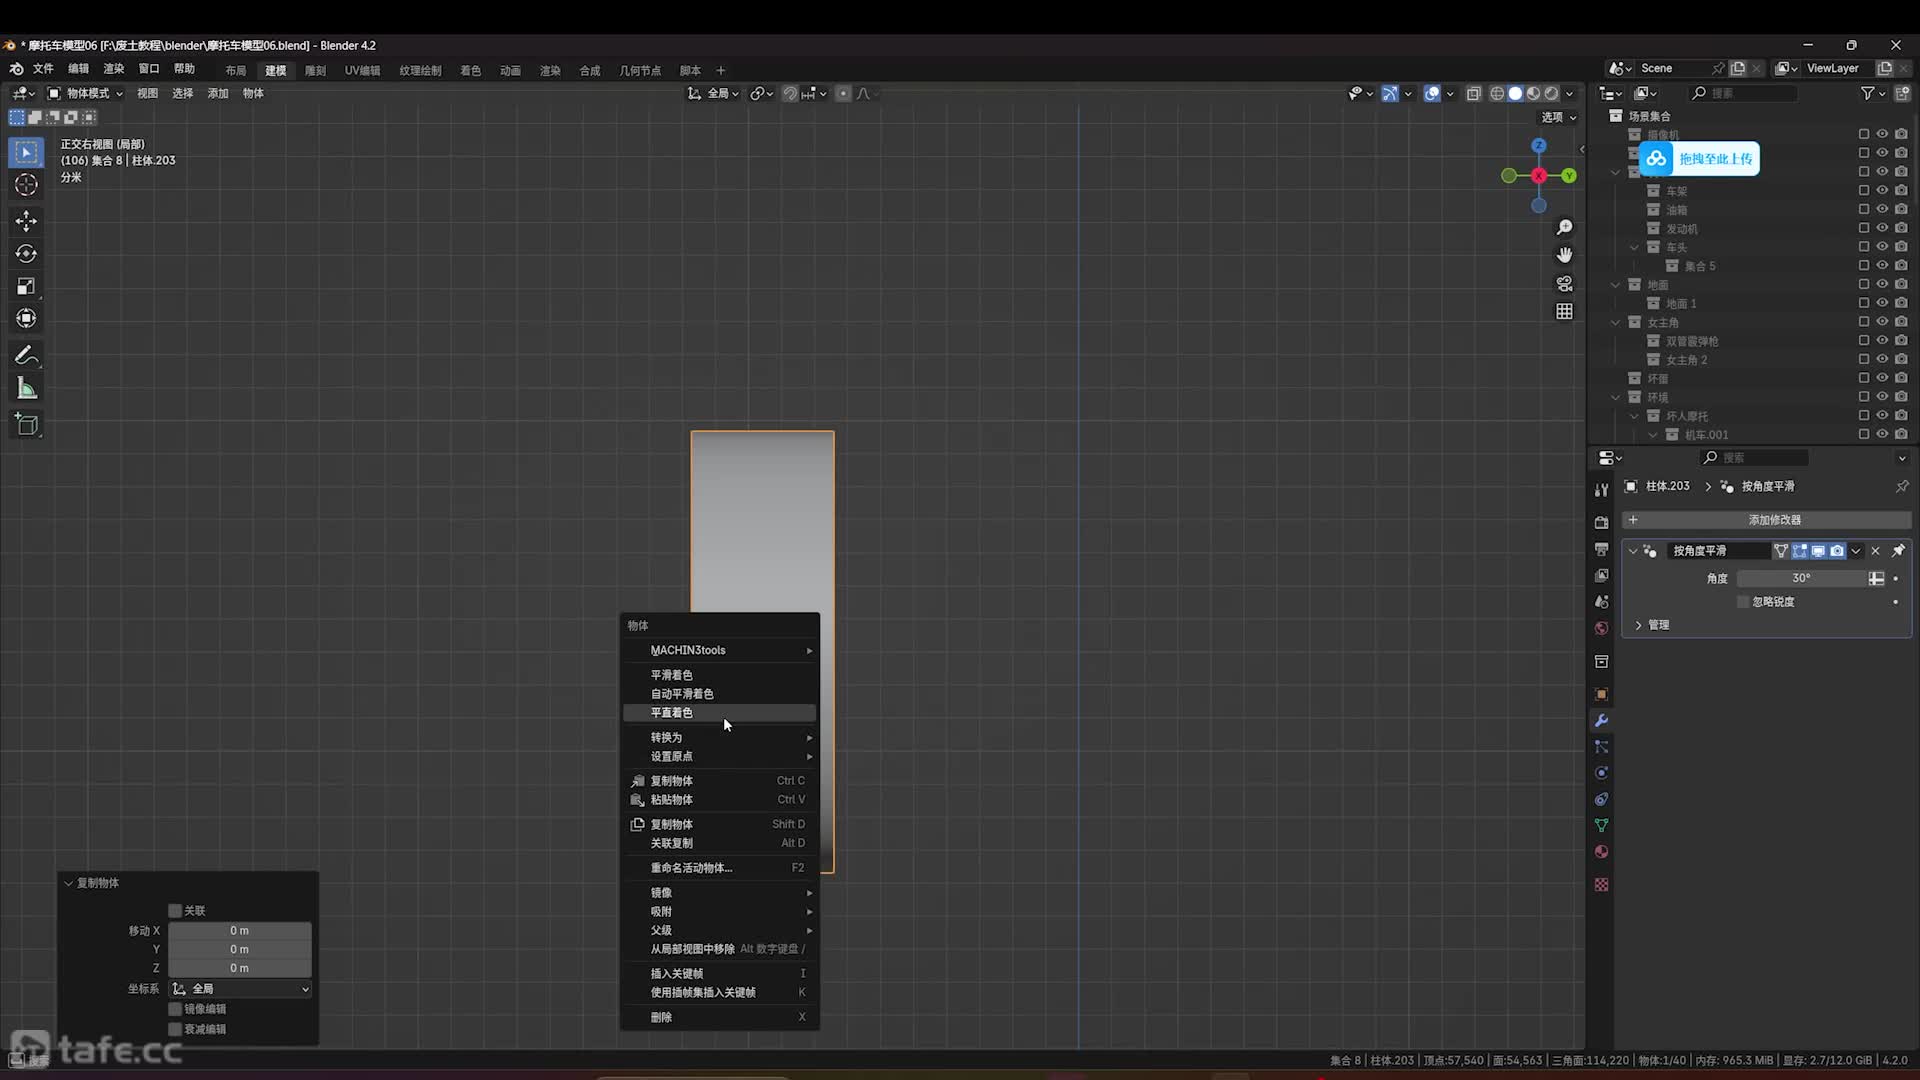Choose 平滑着色 in context menu
The image size is (1920, 1080).
click(x=720, y=675)
